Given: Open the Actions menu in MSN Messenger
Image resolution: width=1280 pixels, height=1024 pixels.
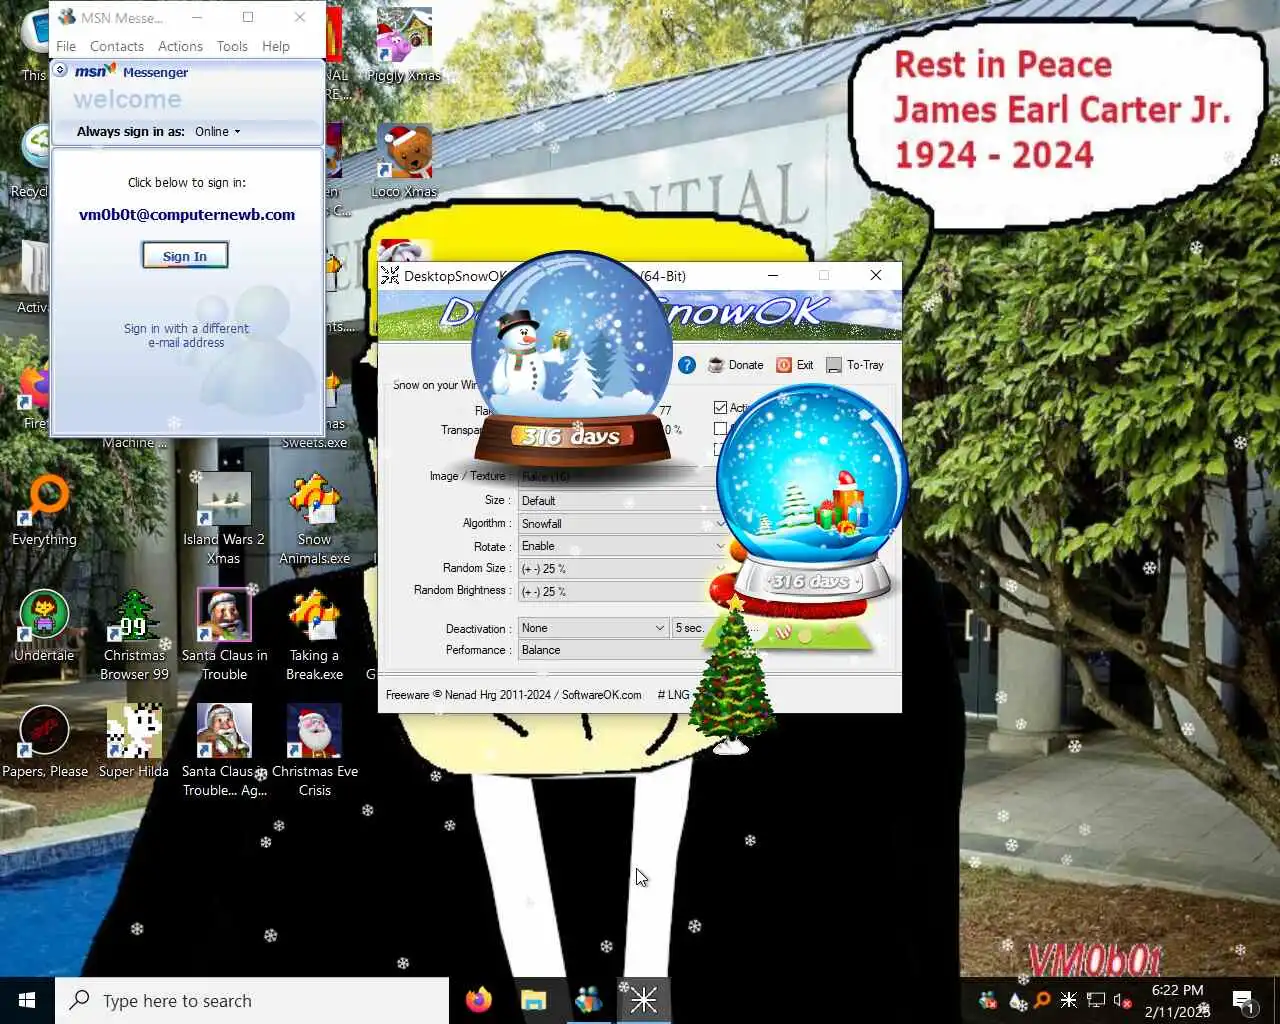Looking at the screenshot, I should [x=180, y=46].
